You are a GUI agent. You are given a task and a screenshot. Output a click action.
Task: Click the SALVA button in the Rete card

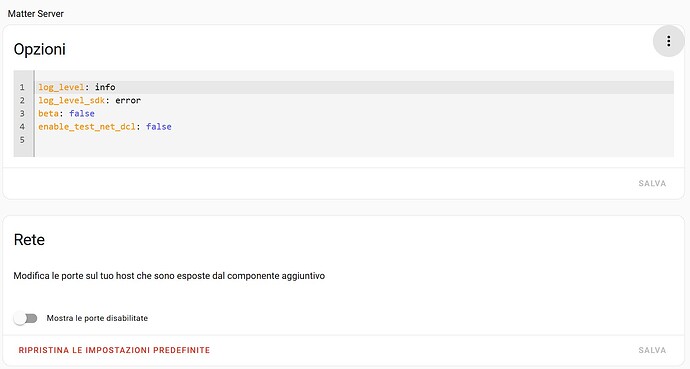tap(652, 350)
